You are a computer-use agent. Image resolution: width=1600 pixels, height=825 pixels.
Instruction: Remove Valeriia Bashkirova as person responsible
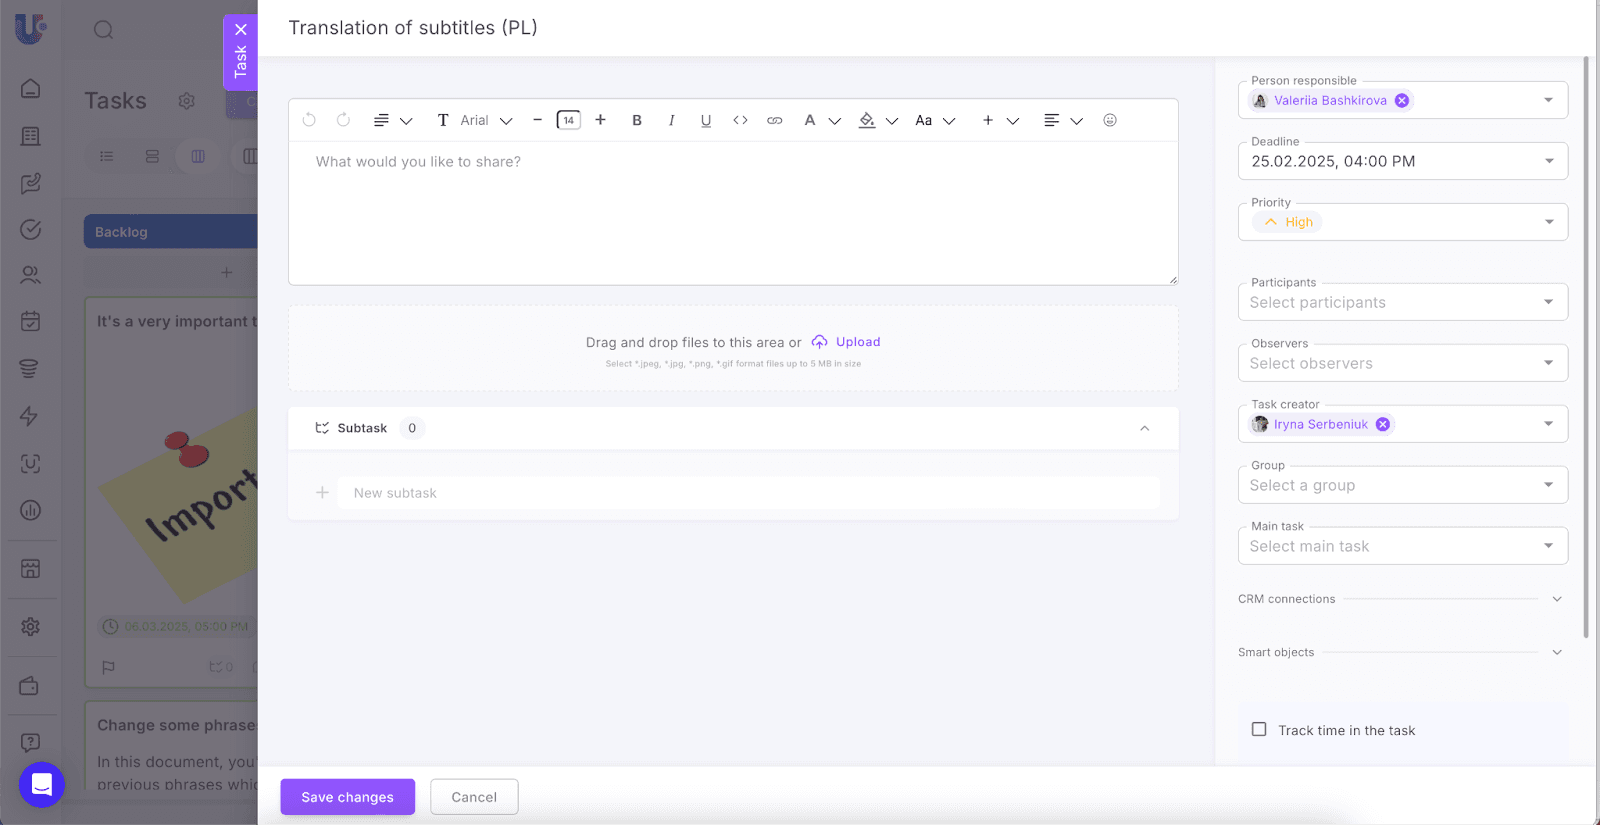pos(1402,101)
